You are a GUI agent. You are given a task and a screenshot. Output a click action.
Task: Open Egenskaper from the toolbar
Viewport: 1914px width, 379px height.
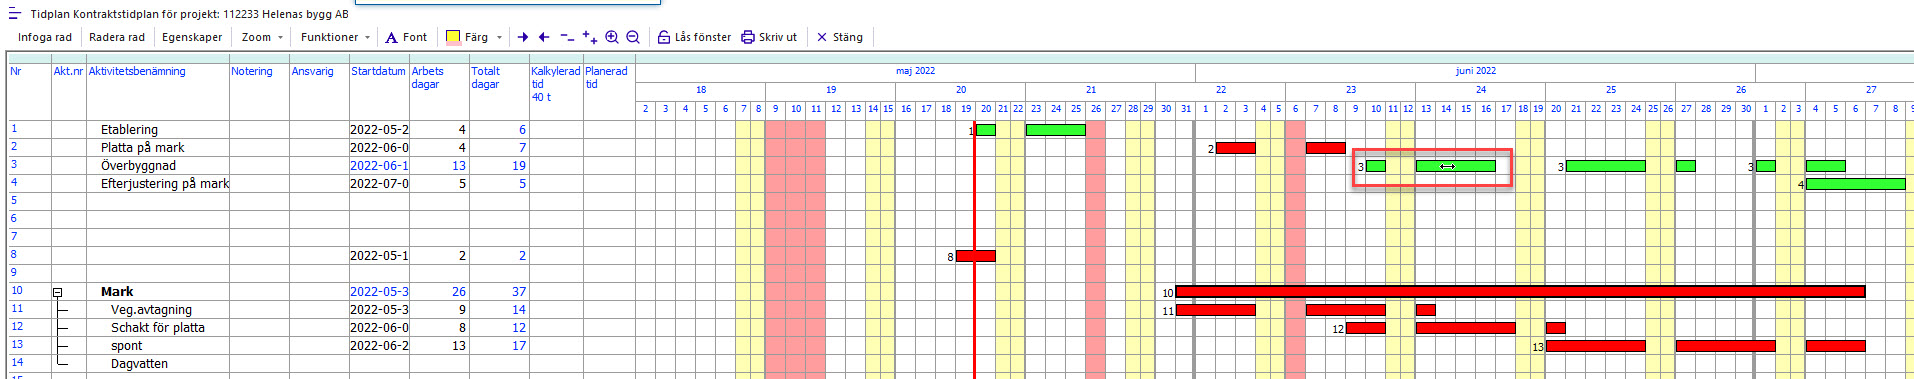pos(192,37)
